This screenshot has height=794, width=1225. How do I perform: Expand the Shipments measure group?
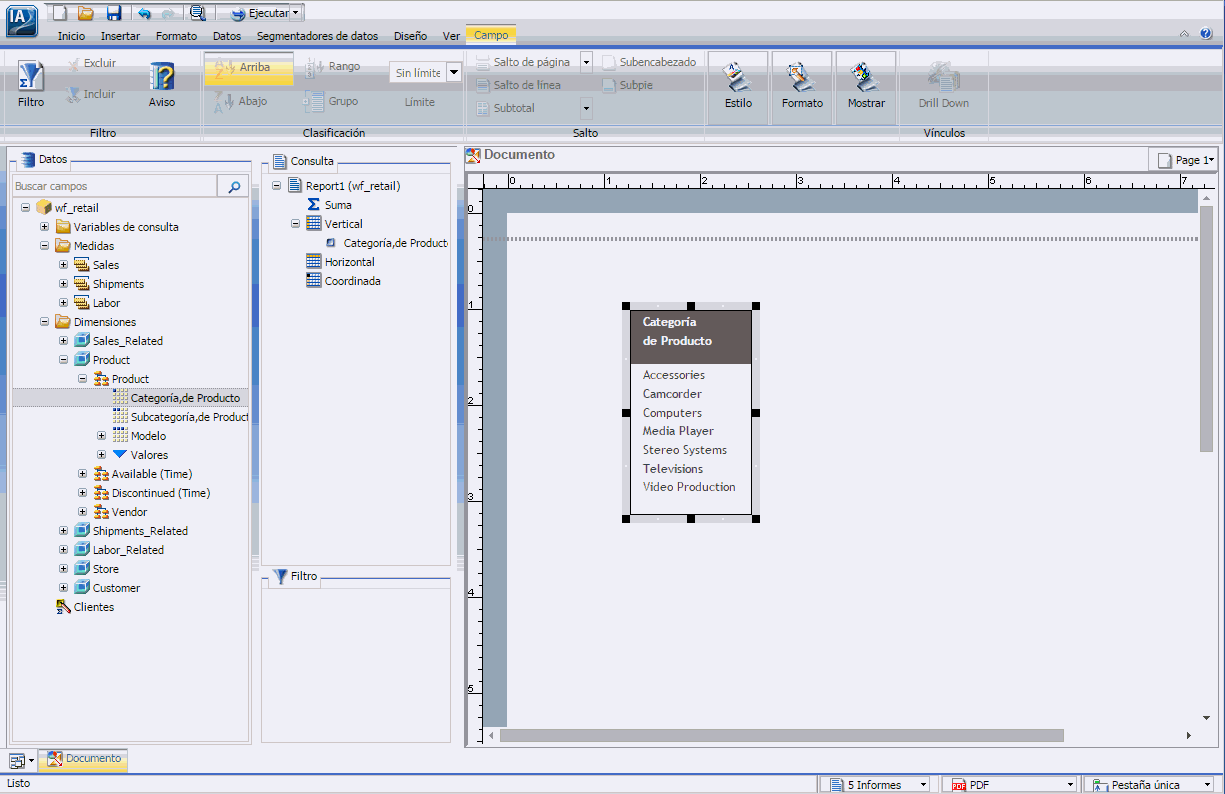click(x=63, y=284)
